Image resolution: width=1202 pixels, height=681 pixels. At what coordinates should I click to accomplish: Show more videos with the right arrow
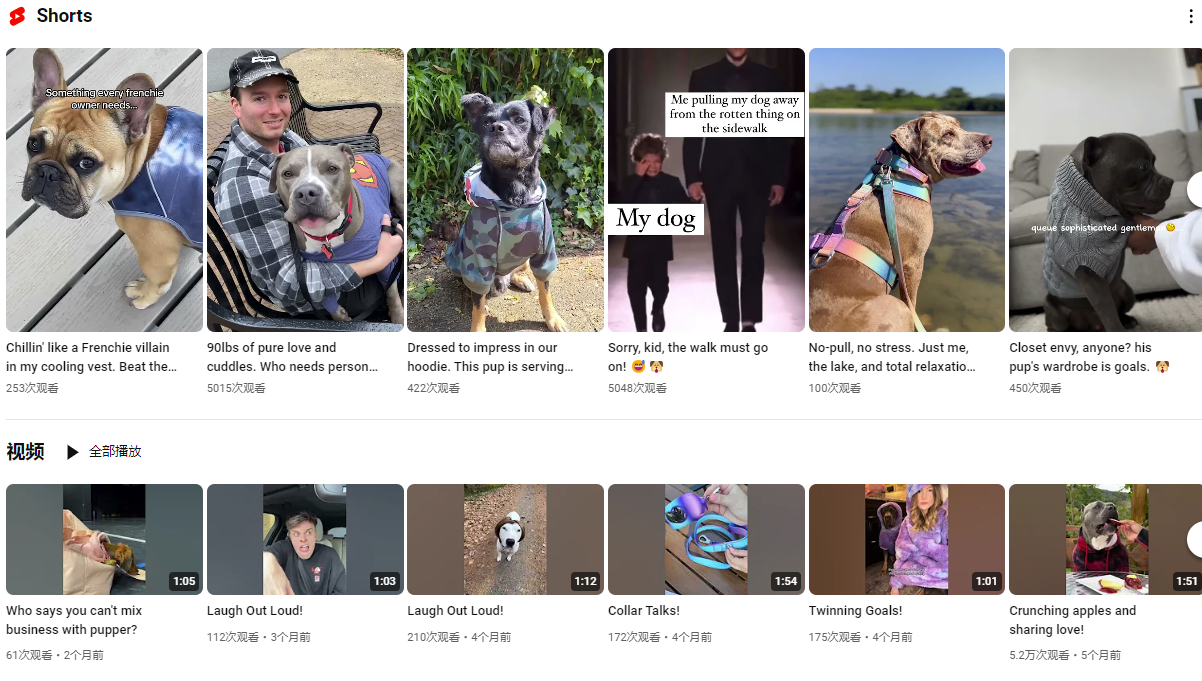pyautogui.click(x=1195, y=539)
